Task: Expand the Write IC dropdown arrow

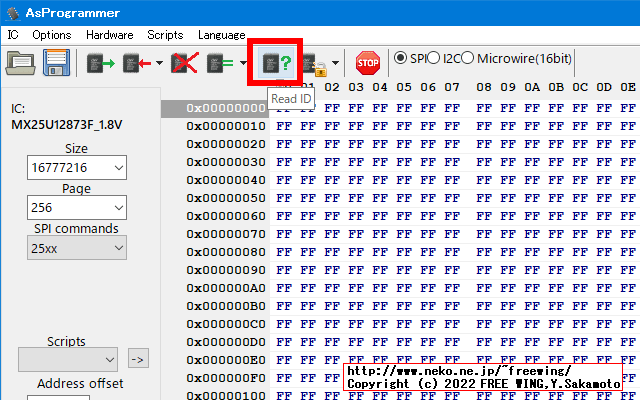Action: point(160,63)
